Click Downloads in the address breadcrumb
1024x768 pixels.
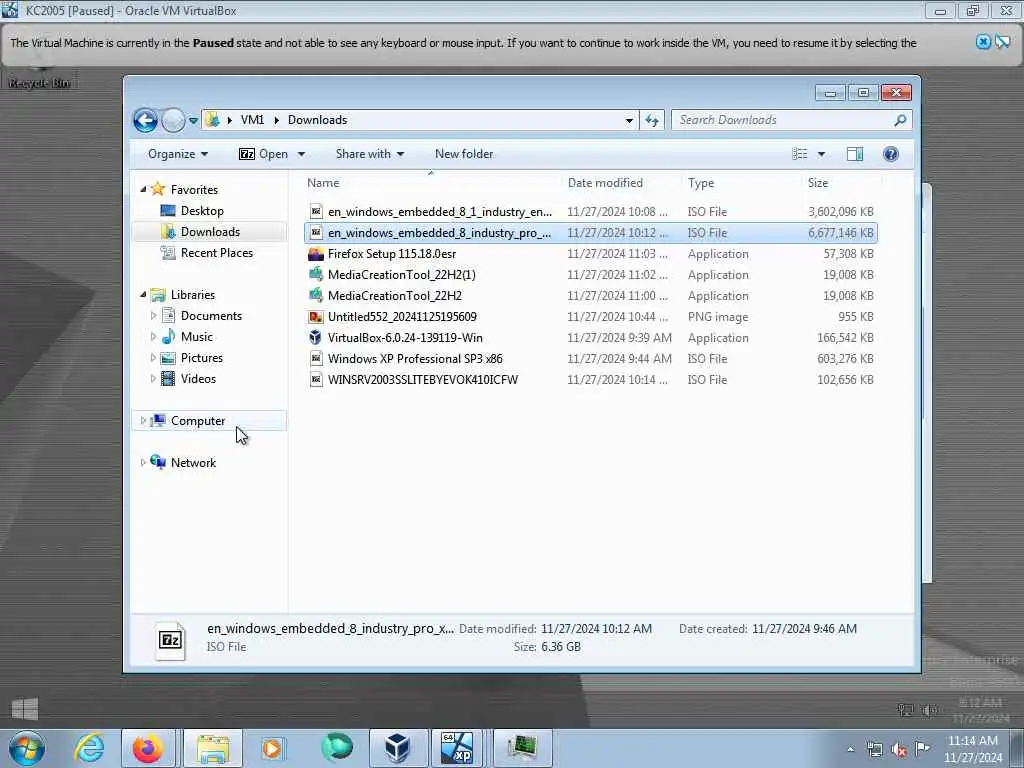[x=317, y=120]
